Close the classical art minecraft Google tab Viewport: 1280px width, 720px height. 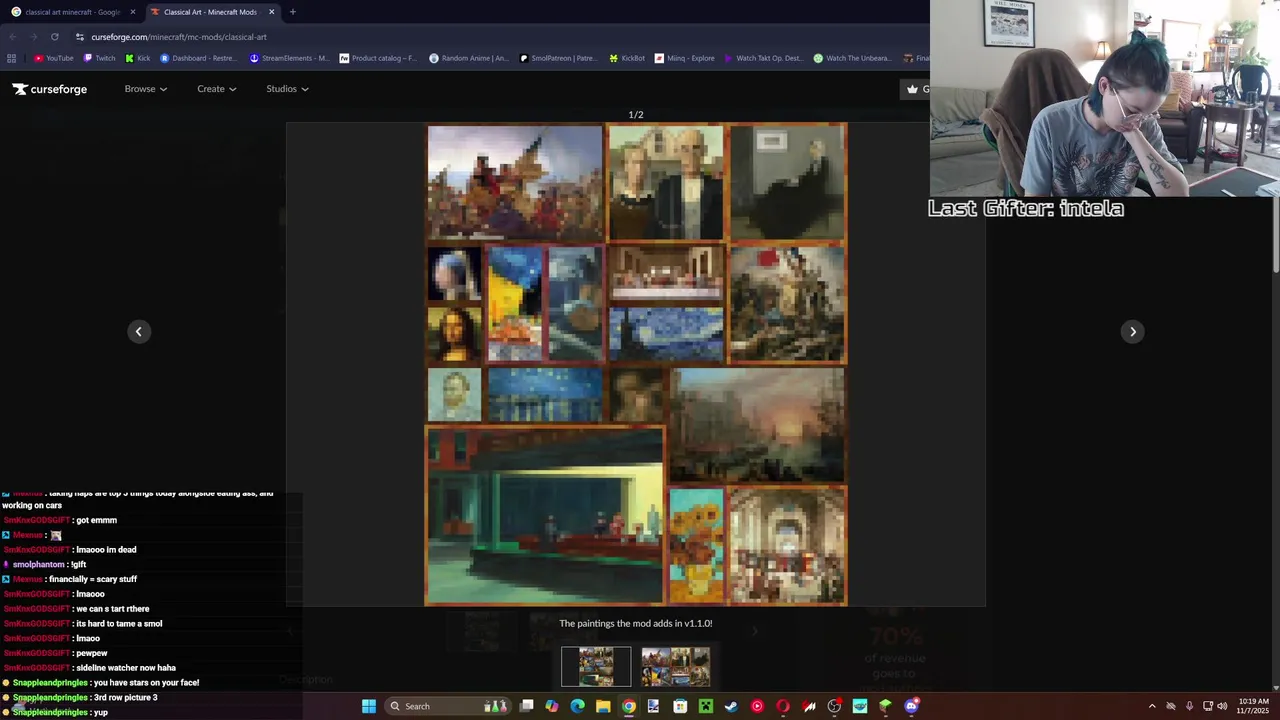(132, 12)
